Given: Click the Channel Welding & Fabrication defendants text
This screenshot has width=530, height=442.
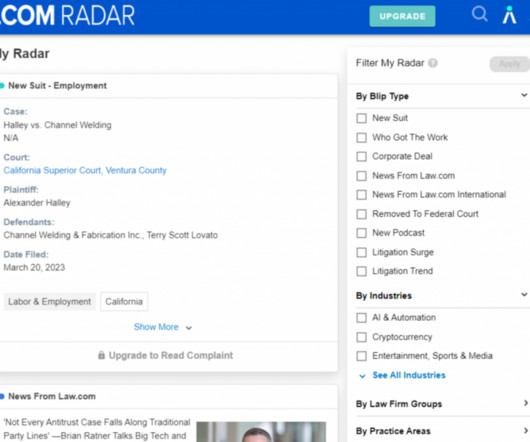Looking at the screenshot, I should (111, 235).
